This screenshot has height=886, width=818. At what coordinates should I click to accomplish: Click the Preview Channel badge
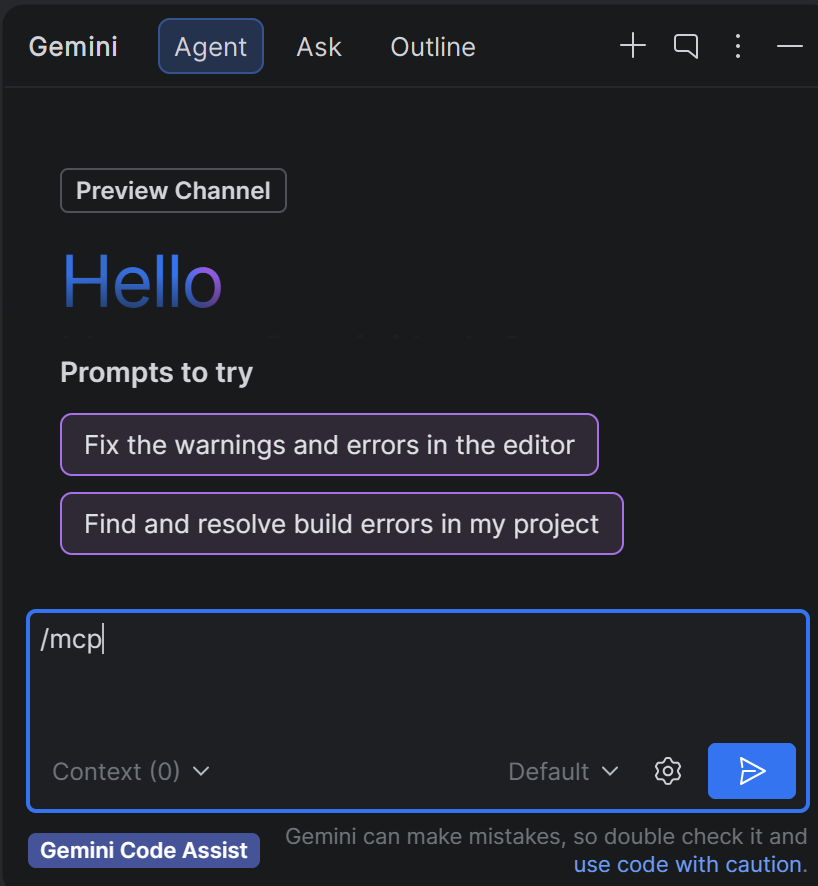(173, 190)
